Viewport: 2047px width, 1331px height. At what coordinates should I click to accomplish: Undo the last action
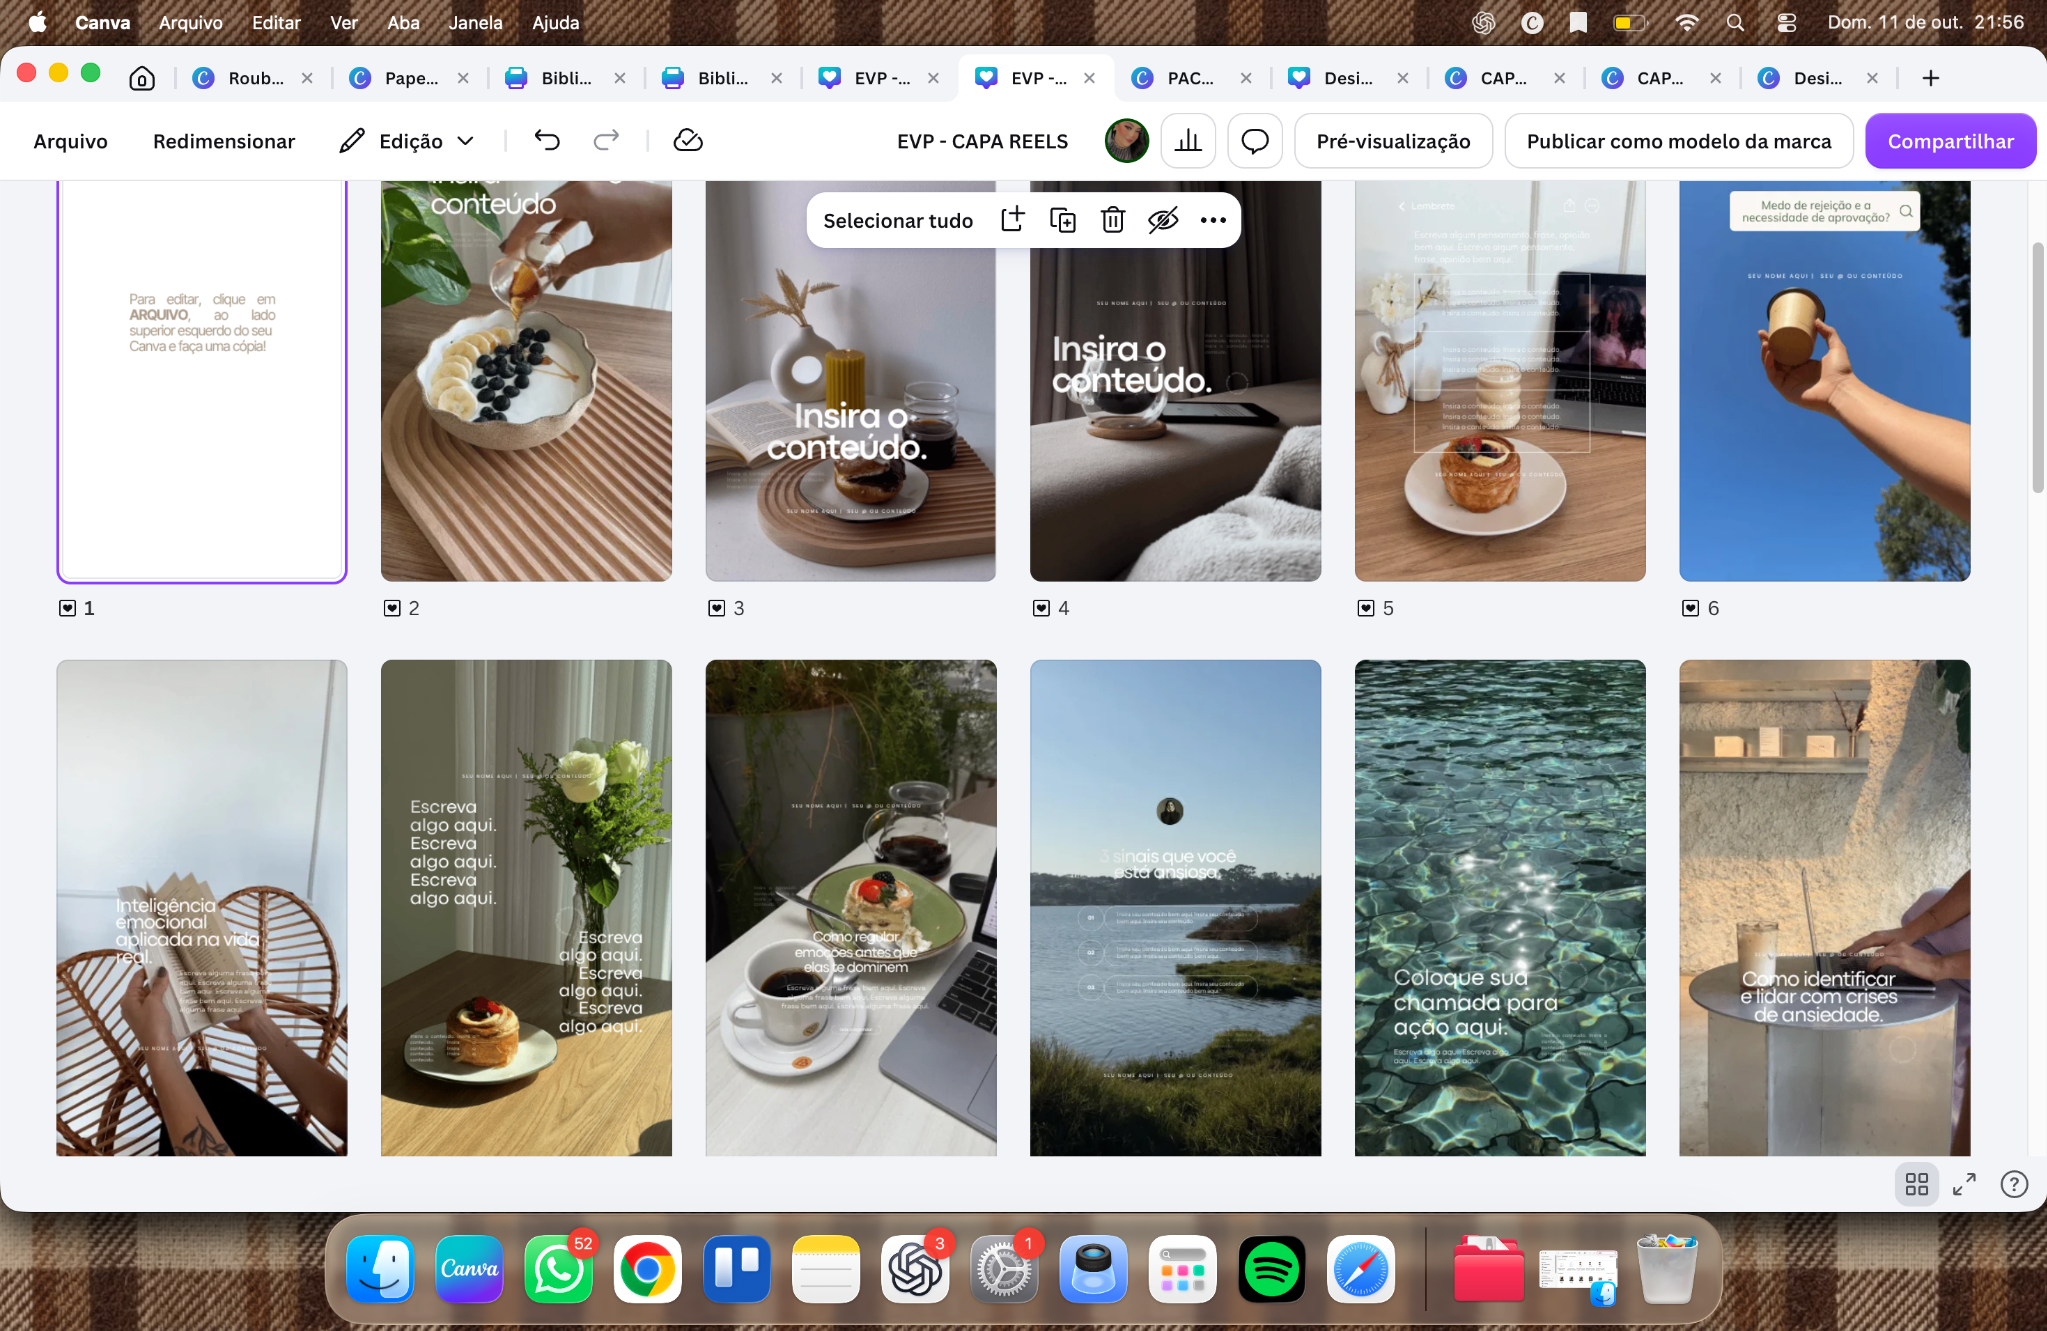pyautogui.click(x=547, y=141)
